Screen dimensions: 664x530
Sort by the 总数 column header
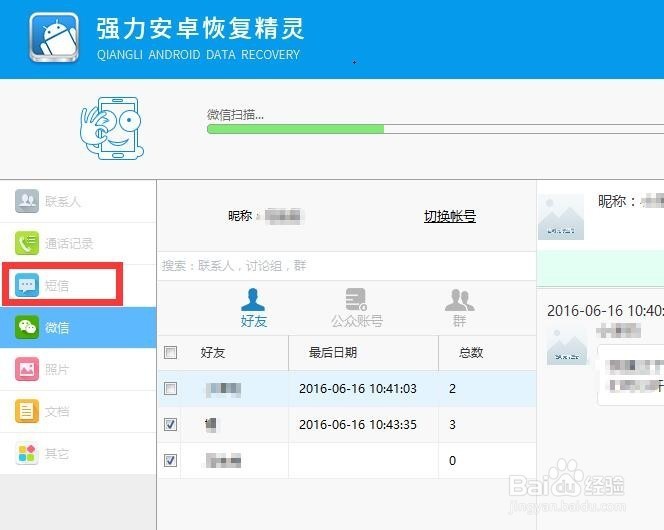click(x=471, y=352)
